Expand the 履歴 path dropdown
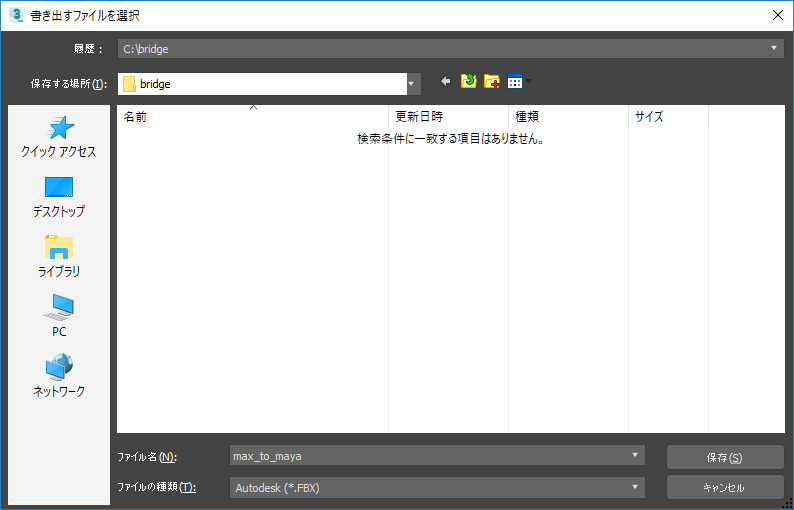The width and height of the screenshot is (794, 510). pyautogui.click(x=776, y=47)
